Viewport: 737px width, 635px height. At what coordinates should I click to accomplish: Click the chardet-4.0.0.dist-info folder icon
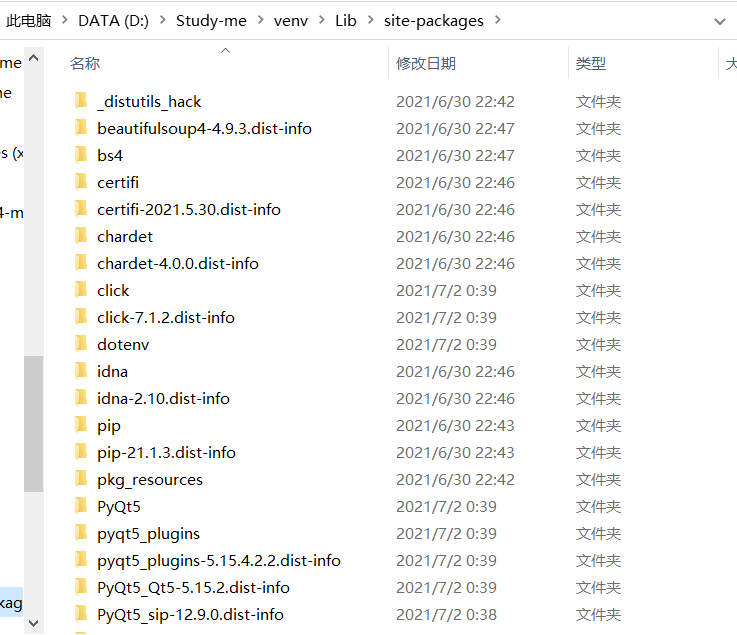(81, 263)
